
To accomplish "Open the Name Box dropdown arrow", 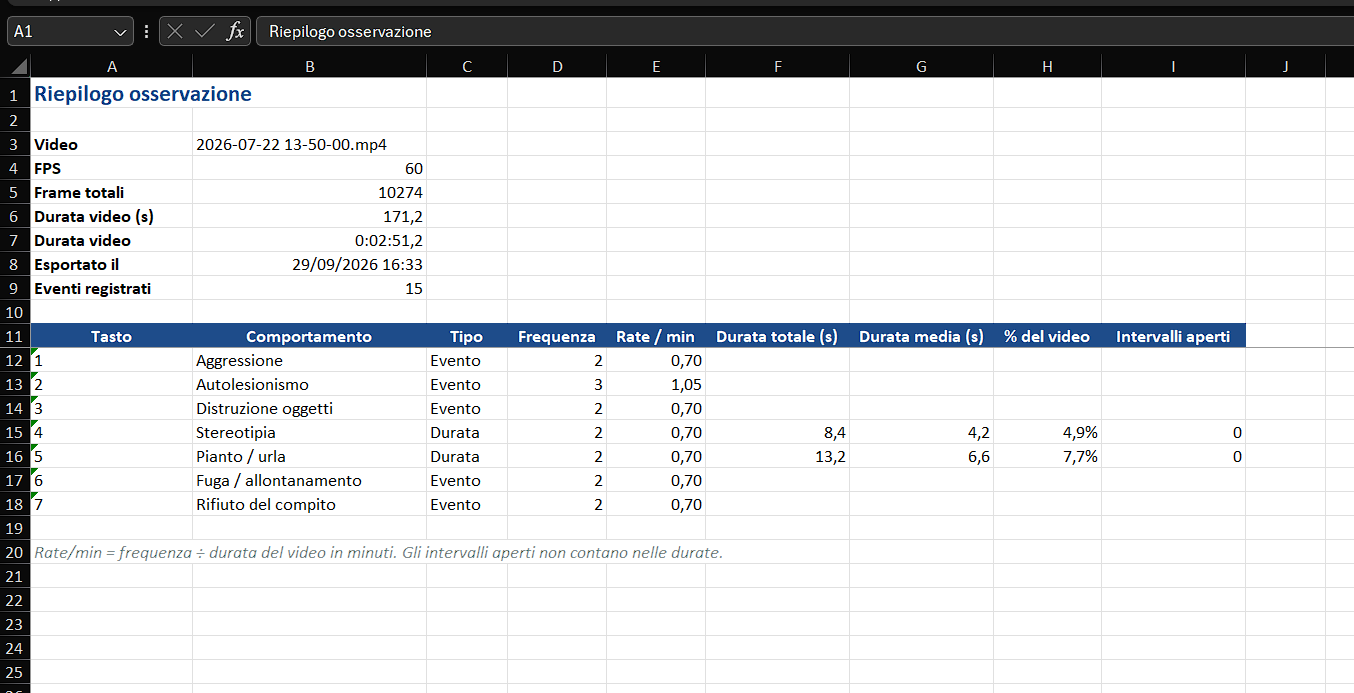I will point(121,32).
